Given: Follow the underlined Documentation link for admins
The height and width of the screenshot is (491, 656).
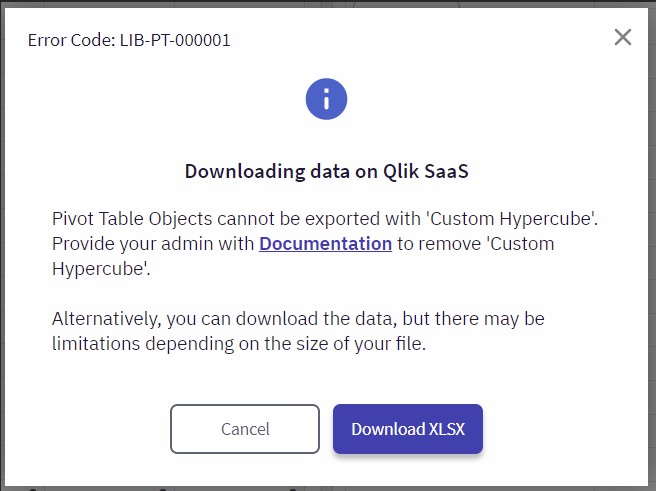Looking at the screenshot, I should [x=325, y=243].
